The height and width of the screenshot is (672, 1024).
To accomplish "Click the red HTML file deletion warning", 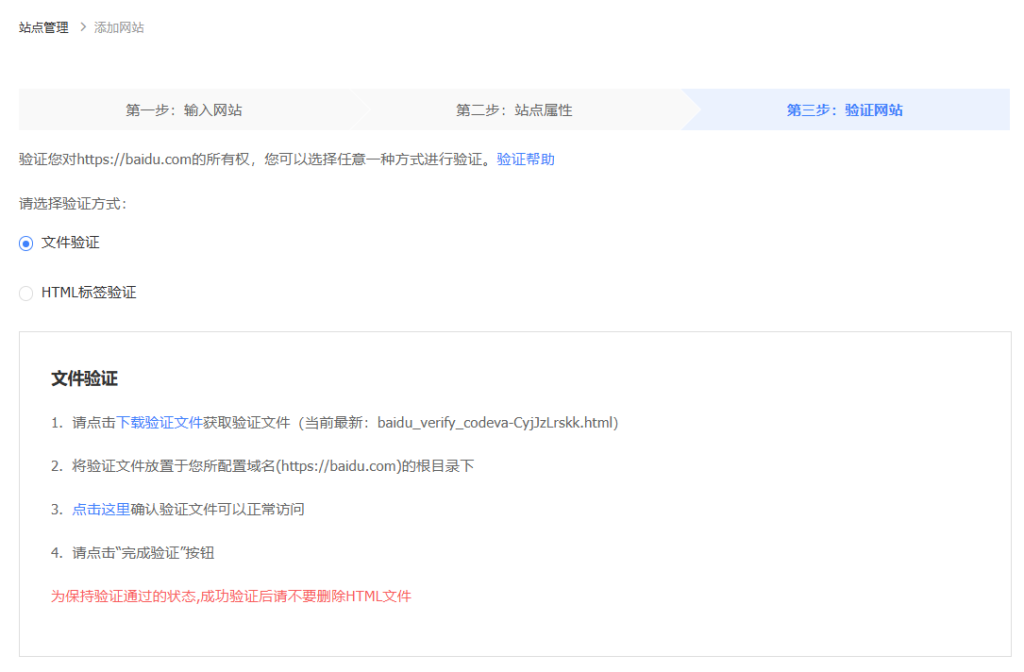I will pyautogui.click(x=231, y=596).
